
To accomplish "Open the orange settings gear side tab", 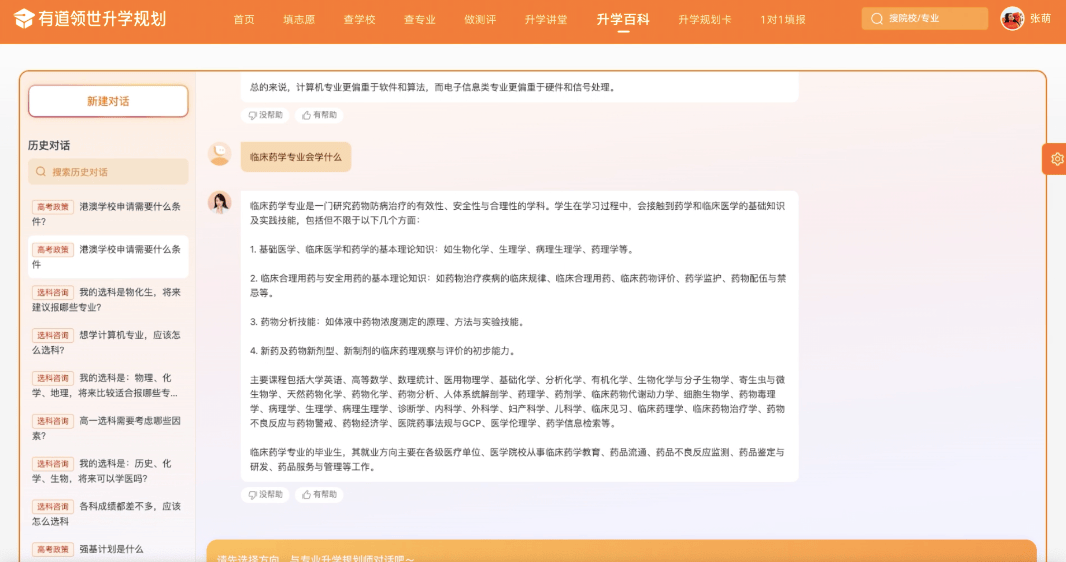I will point(1056,159).
